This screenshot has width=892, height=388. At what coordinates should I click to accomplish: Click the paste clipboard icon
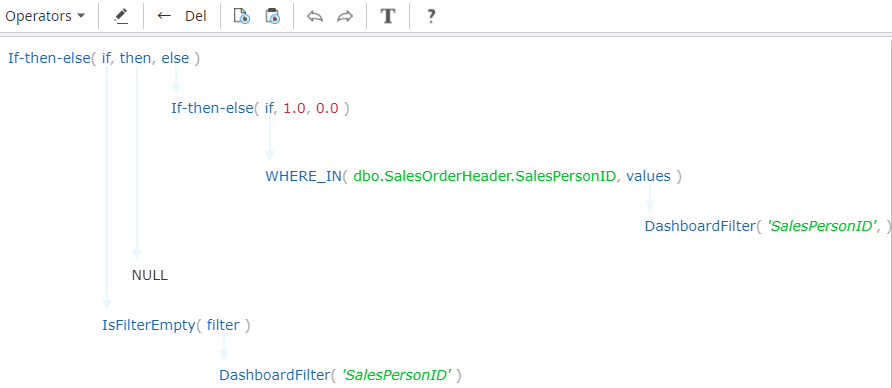[273, 16]
